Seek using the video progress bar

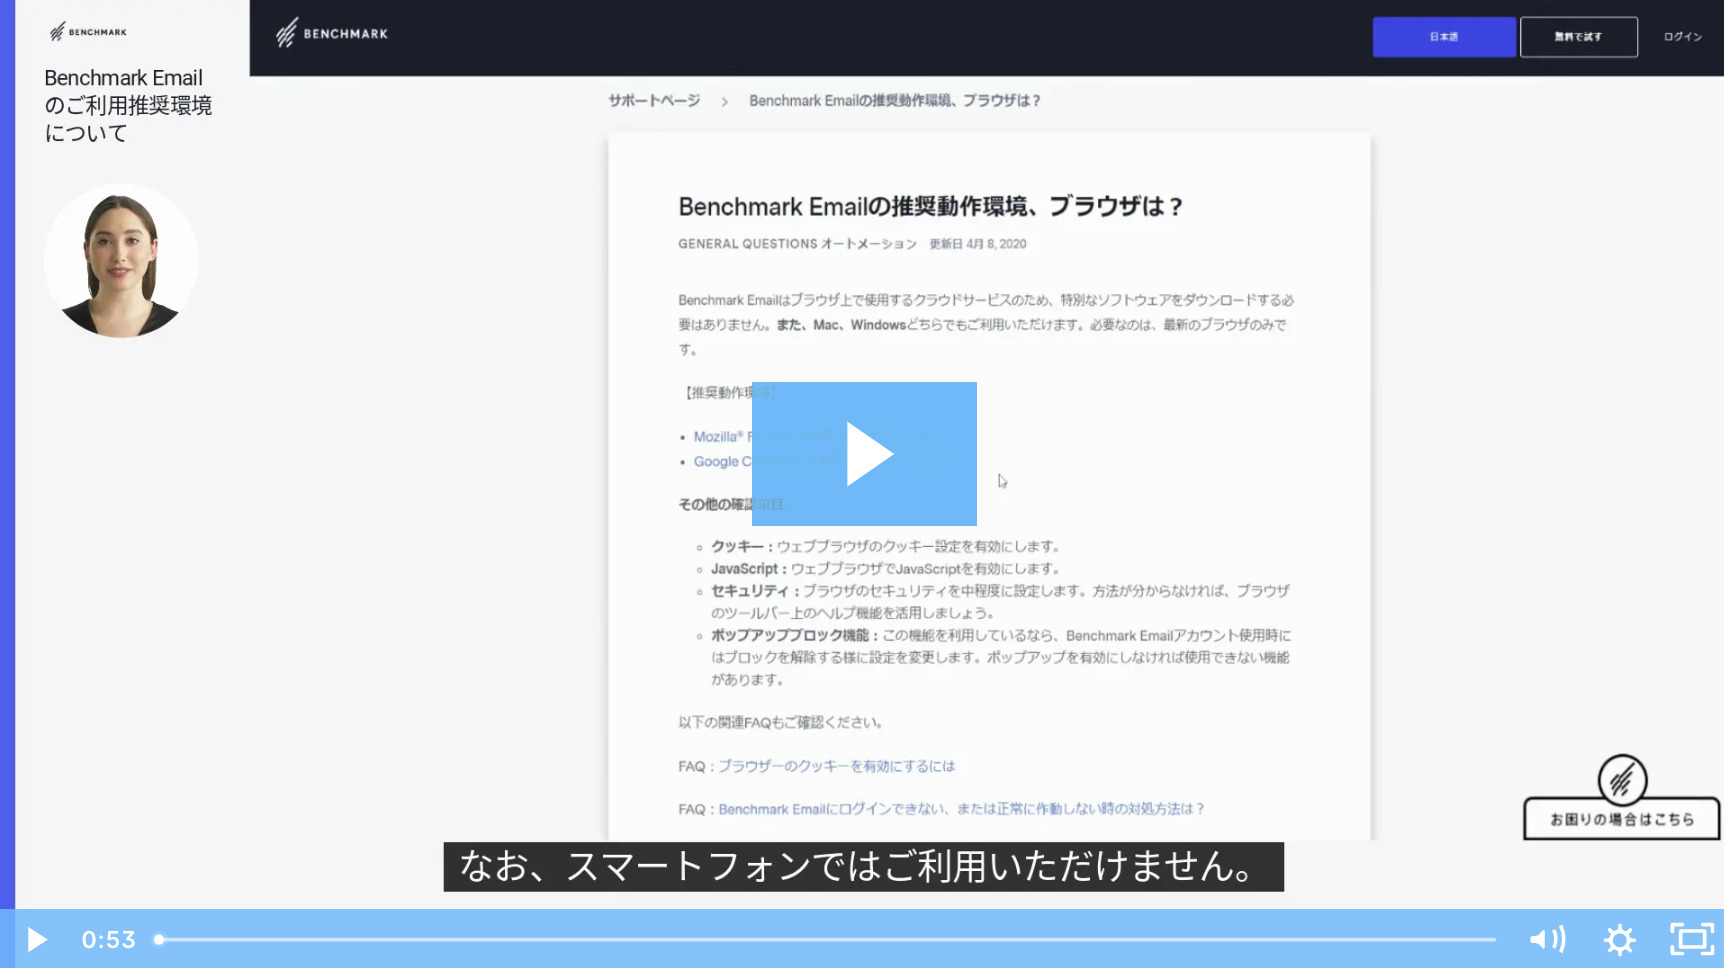pos(827,939)
